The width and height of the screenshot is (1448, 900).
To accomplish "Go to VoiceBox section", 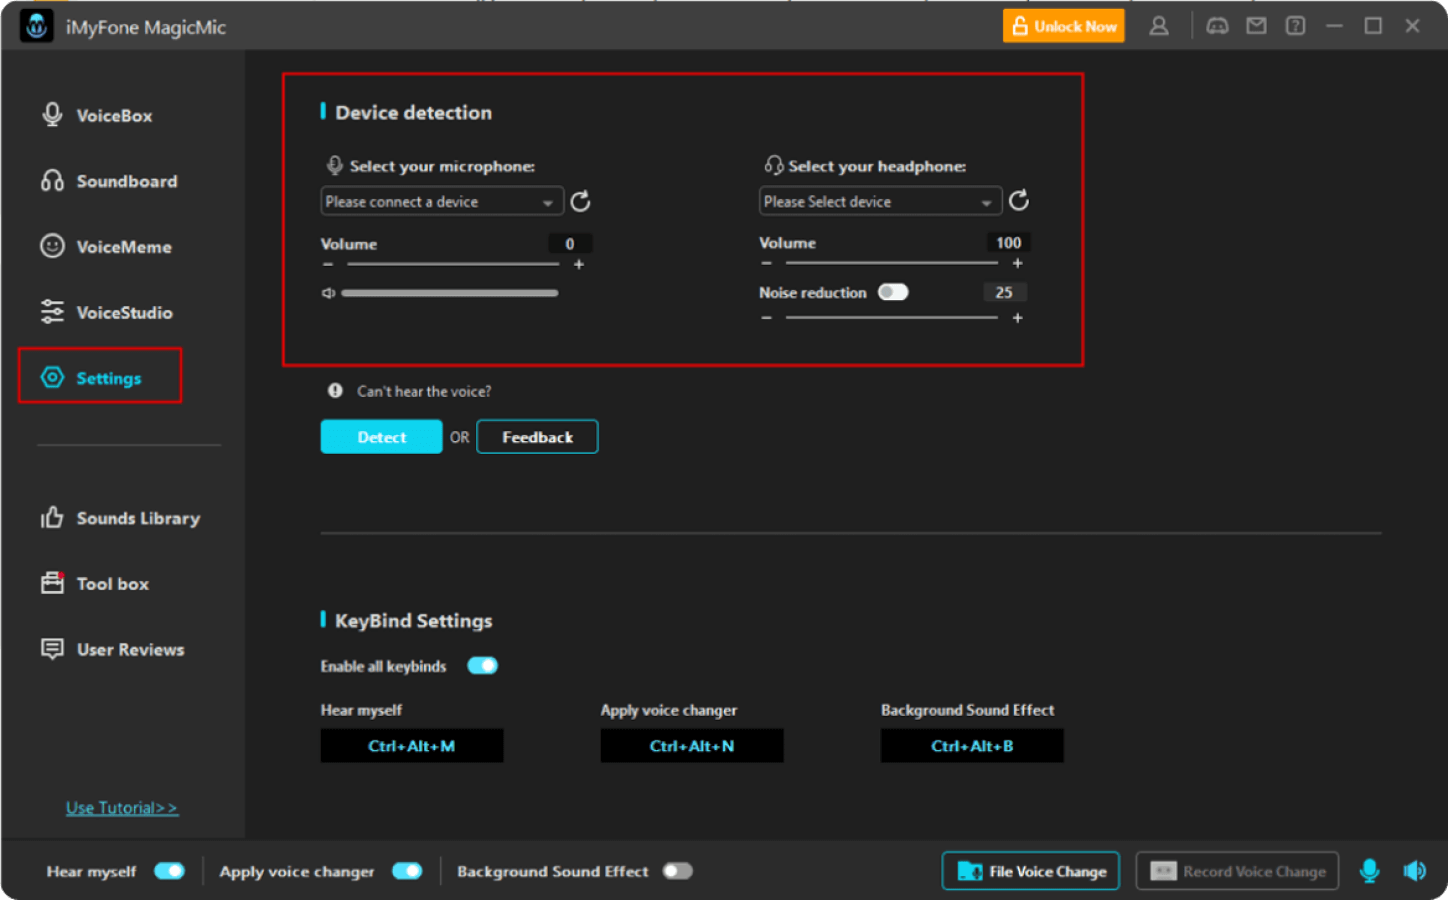I will pyautogui.click(x=97, y=115).
